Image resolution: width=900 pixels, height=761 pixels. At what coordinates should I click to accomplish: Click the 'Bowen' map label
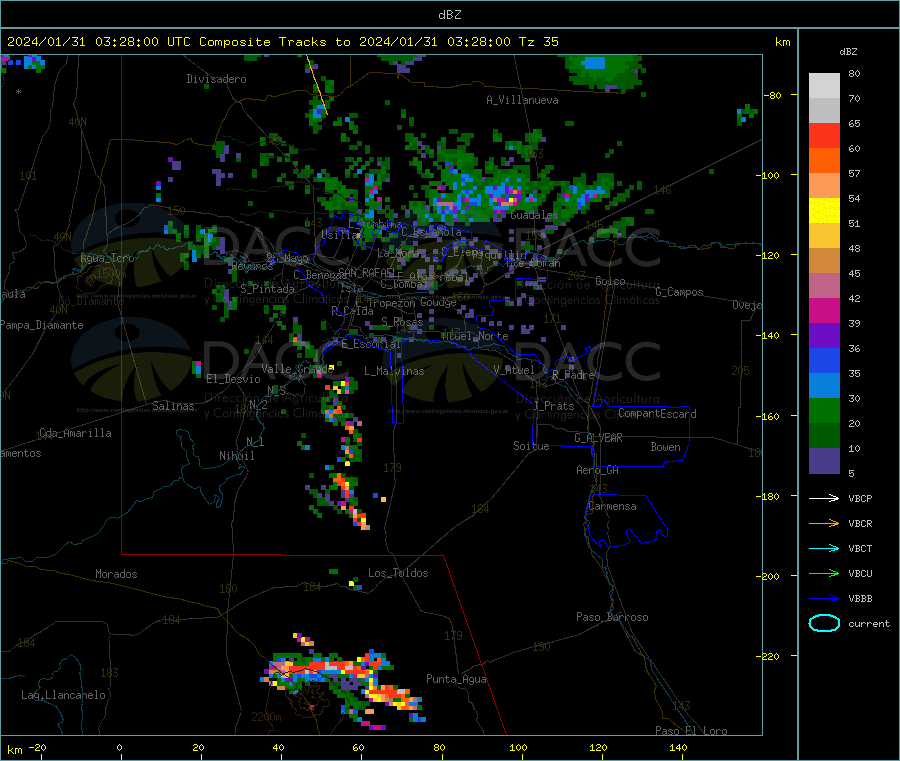point(665,447)
